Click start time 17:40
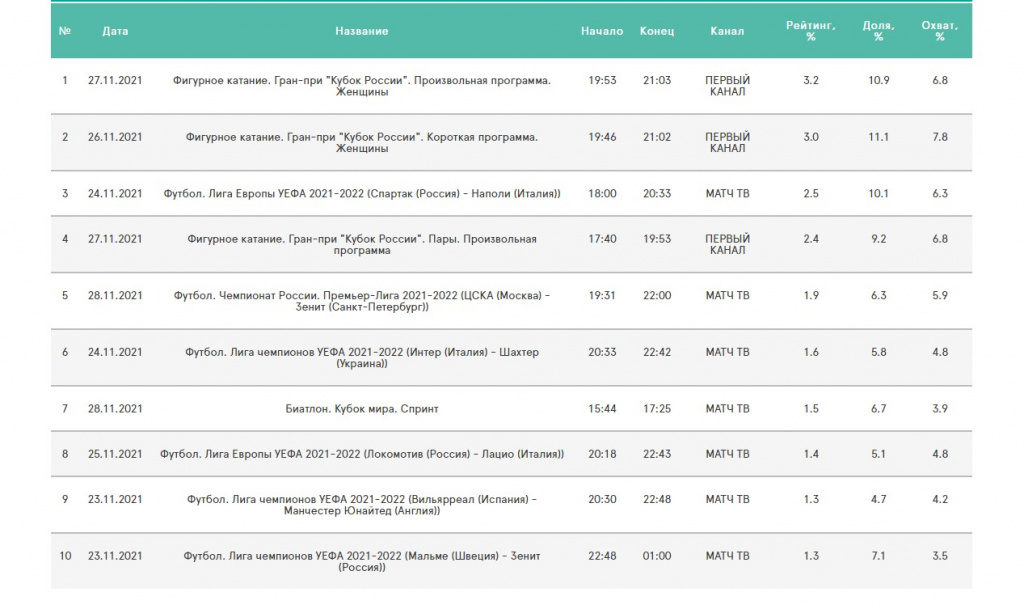The image size is (1024, 609). tap(601, 239)
